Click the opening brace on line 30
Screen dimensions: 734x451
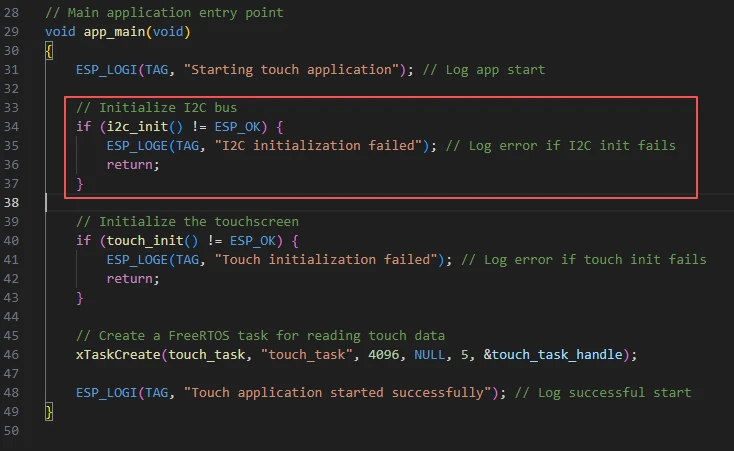click(x=49, y=50)
